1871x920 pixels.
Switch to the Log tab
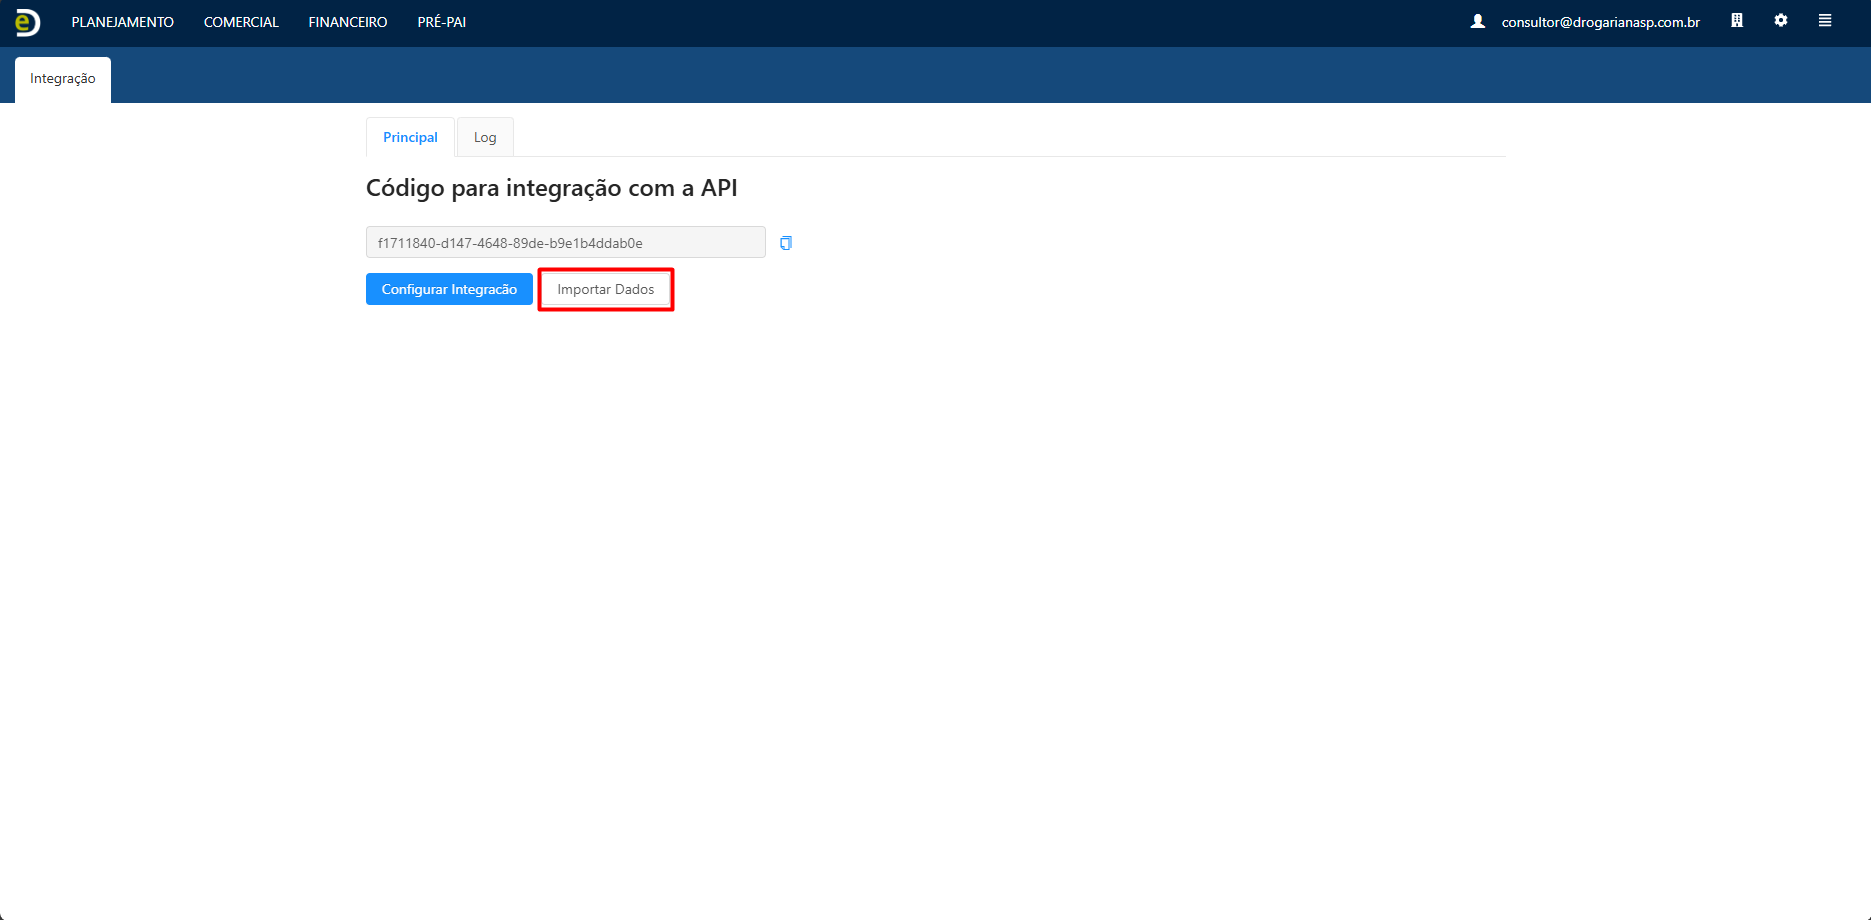coord(485,138)
